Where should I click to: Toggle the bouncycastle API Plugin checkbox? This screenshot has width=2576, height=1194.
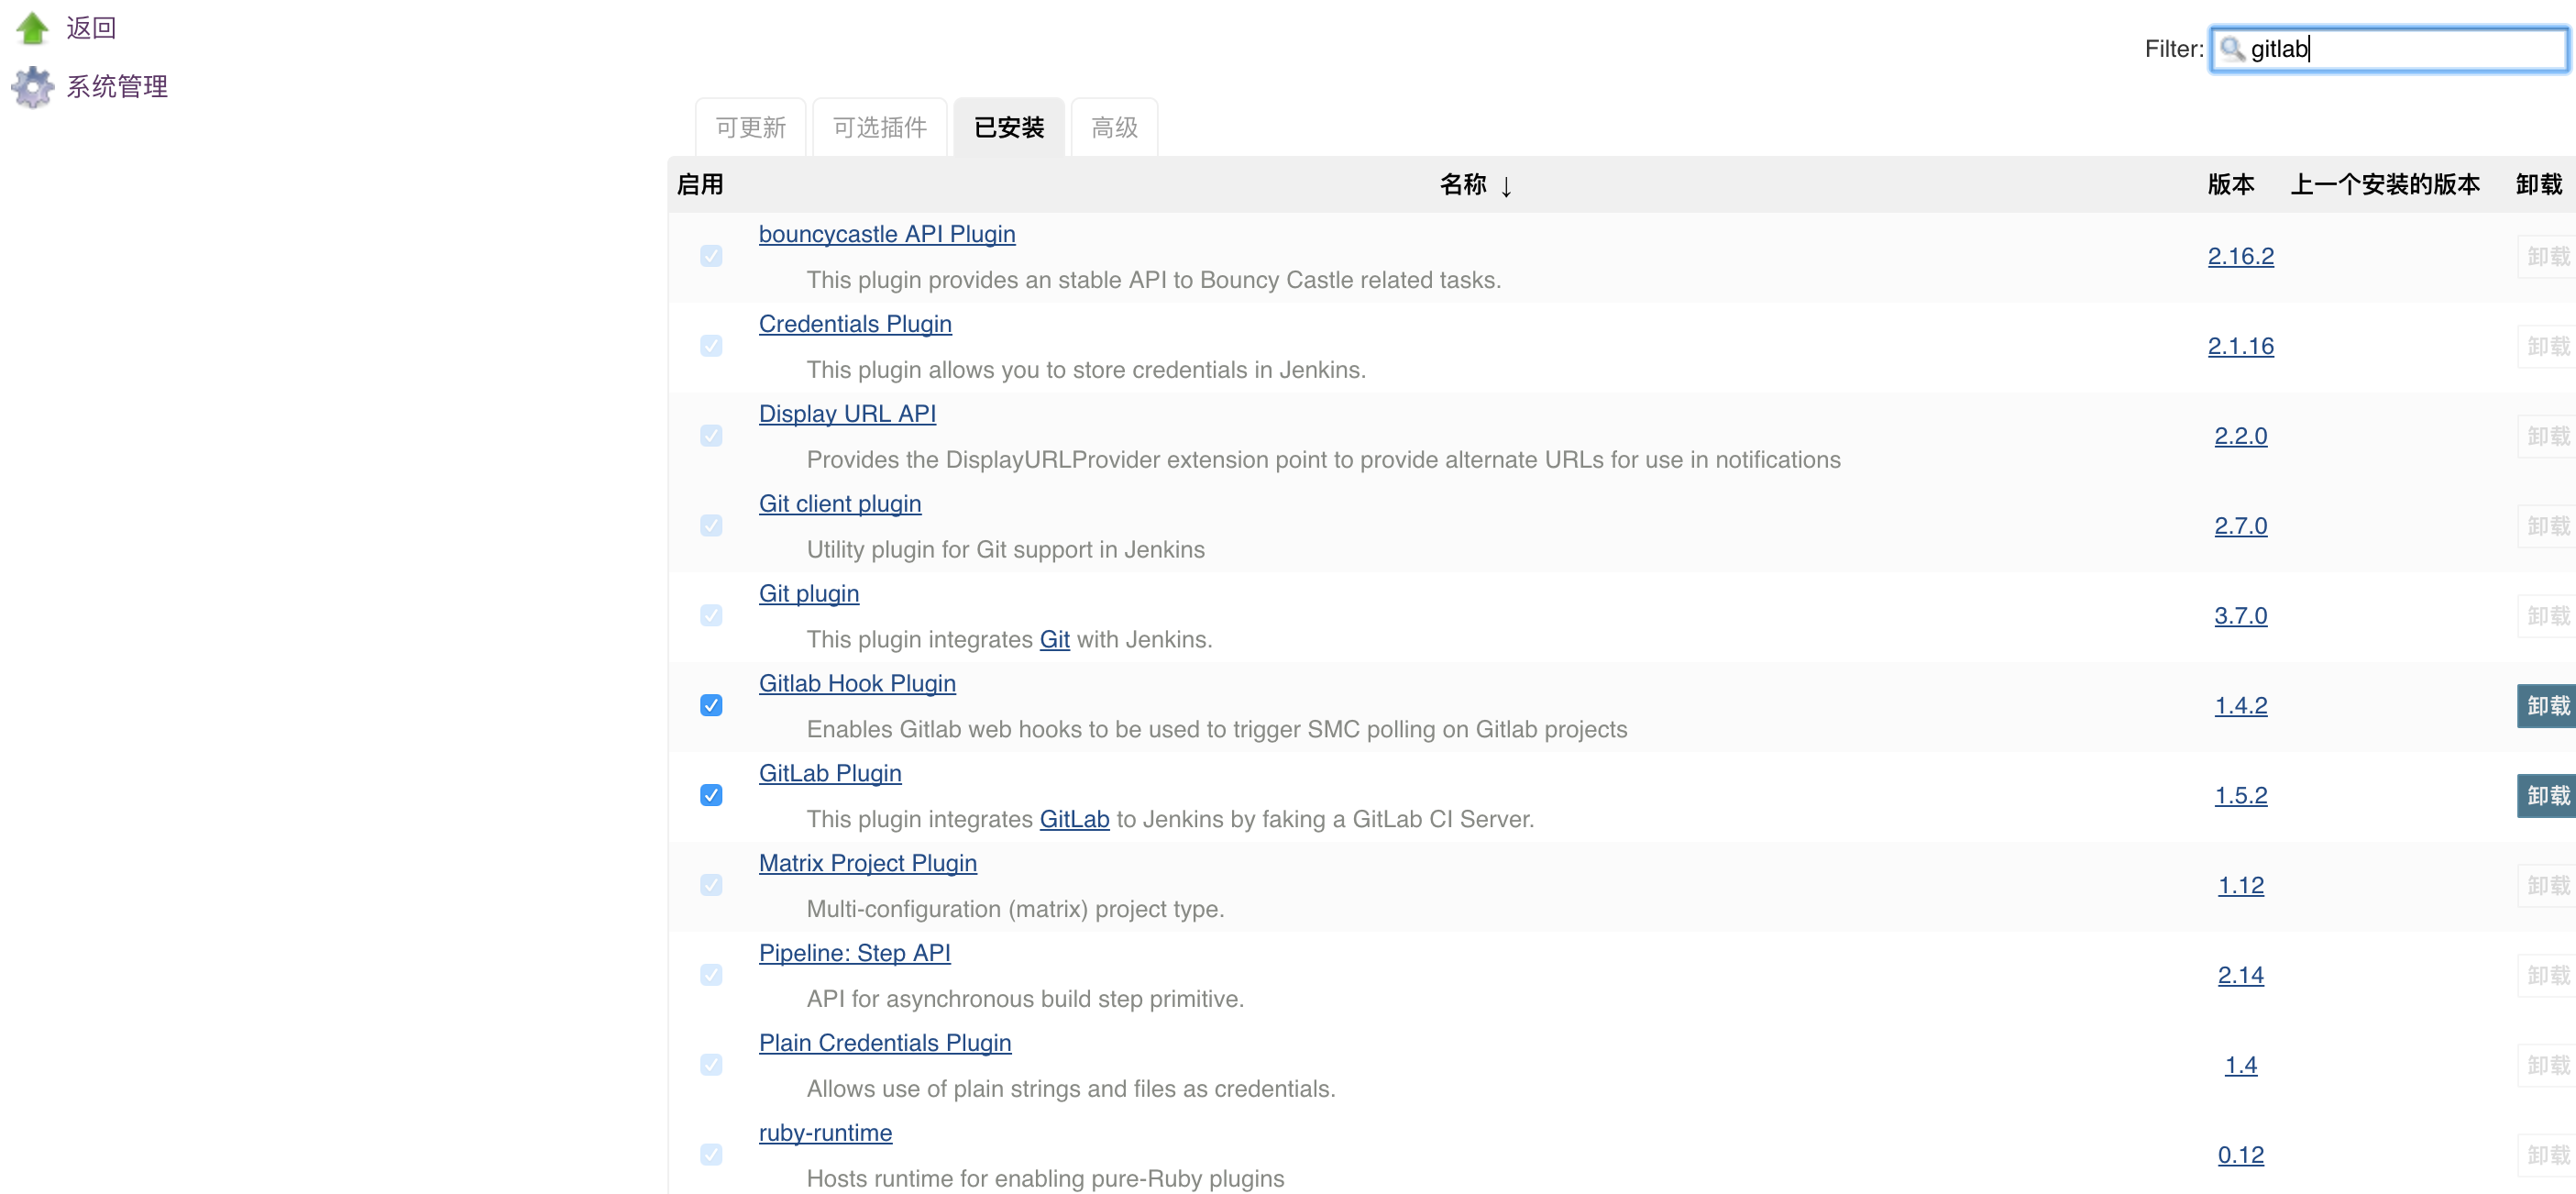pyautogui.click(x=711, y=256)
